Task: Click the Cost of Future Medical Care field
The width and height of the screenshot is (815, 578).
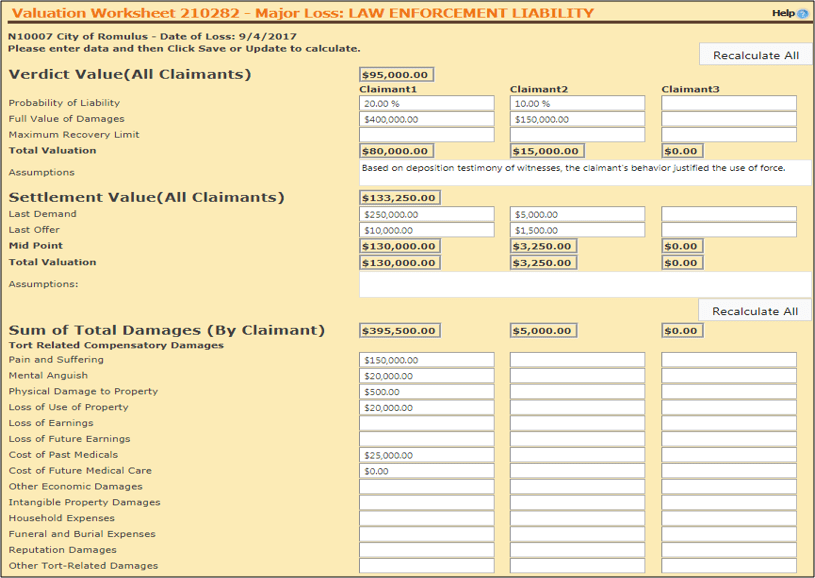Action: click(425, 470)
